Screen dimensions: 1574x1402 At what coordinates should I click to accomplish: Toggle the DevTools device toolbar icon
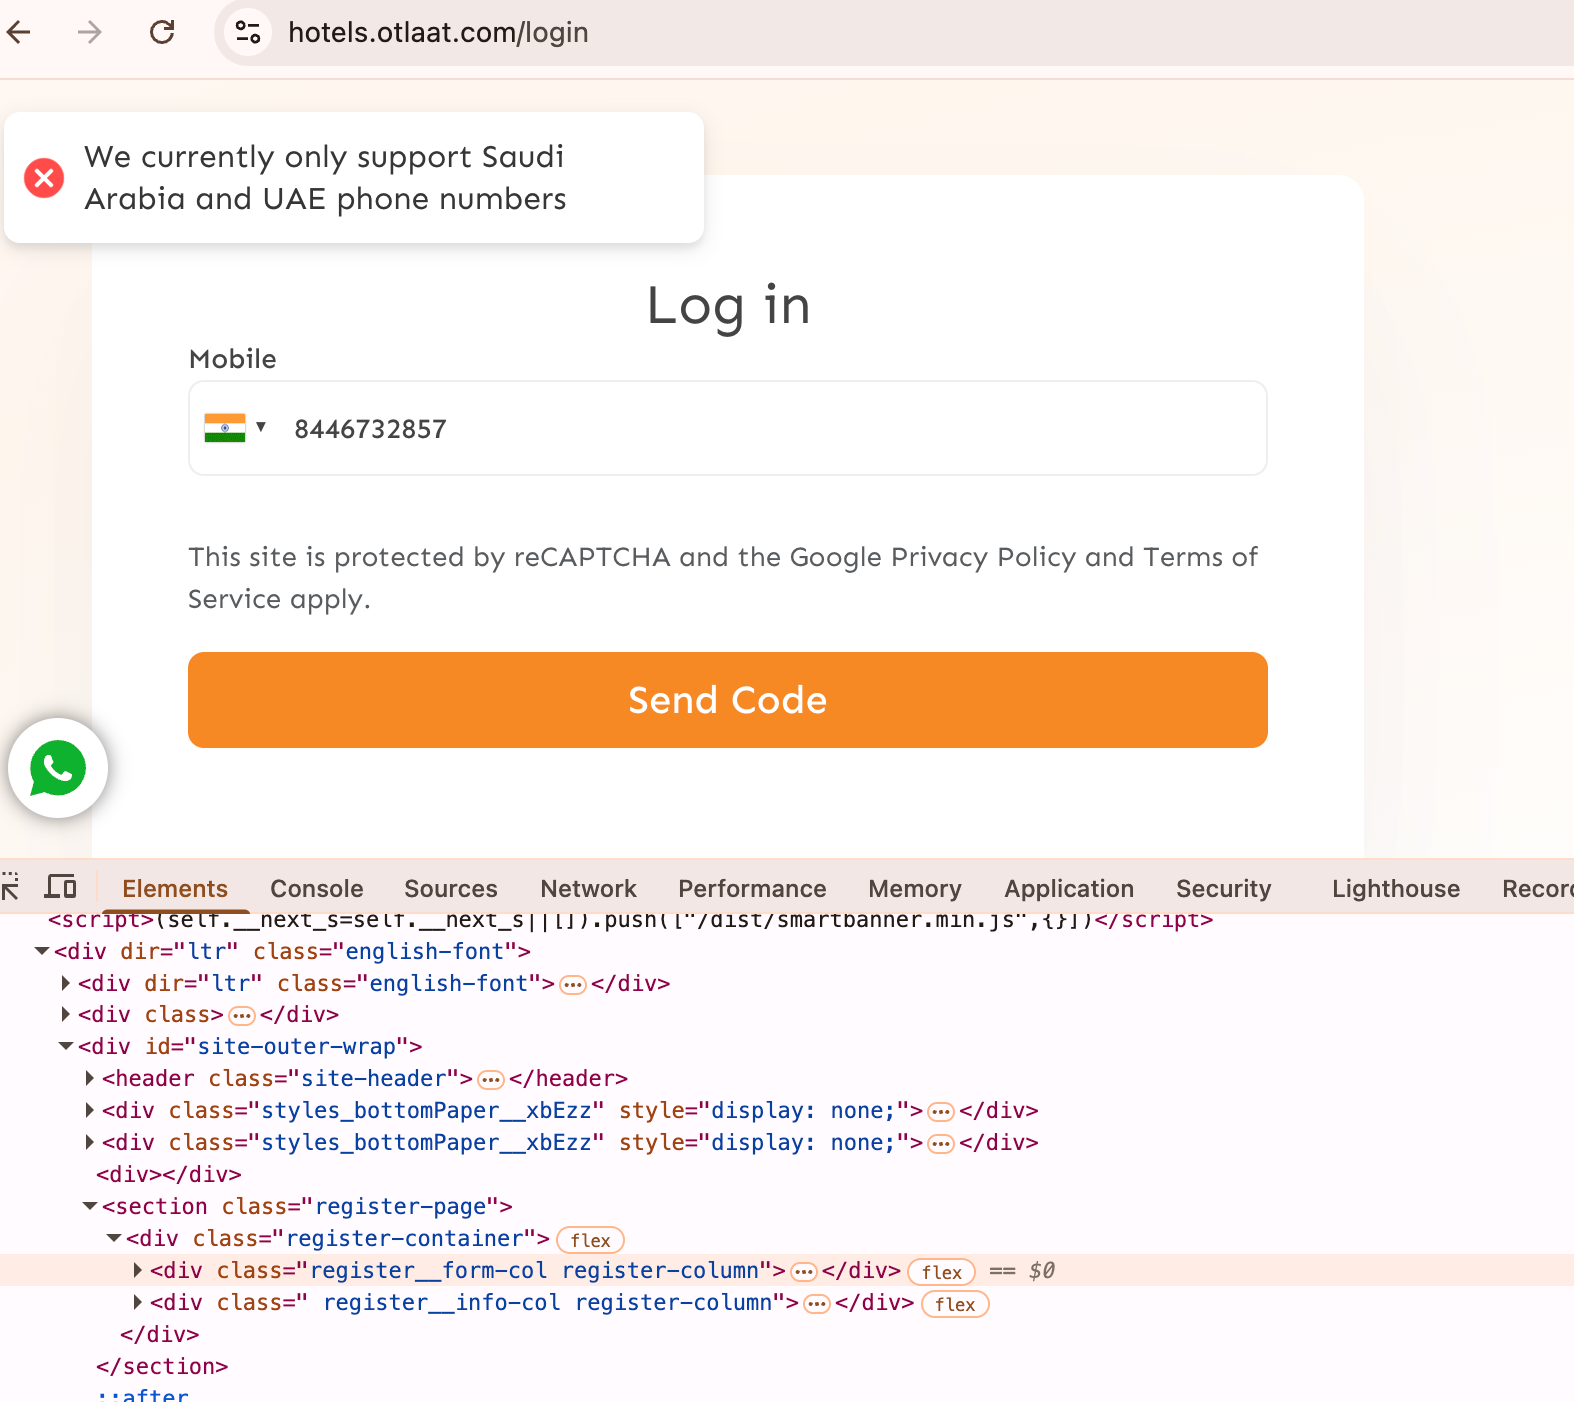[x=61, y=887]
